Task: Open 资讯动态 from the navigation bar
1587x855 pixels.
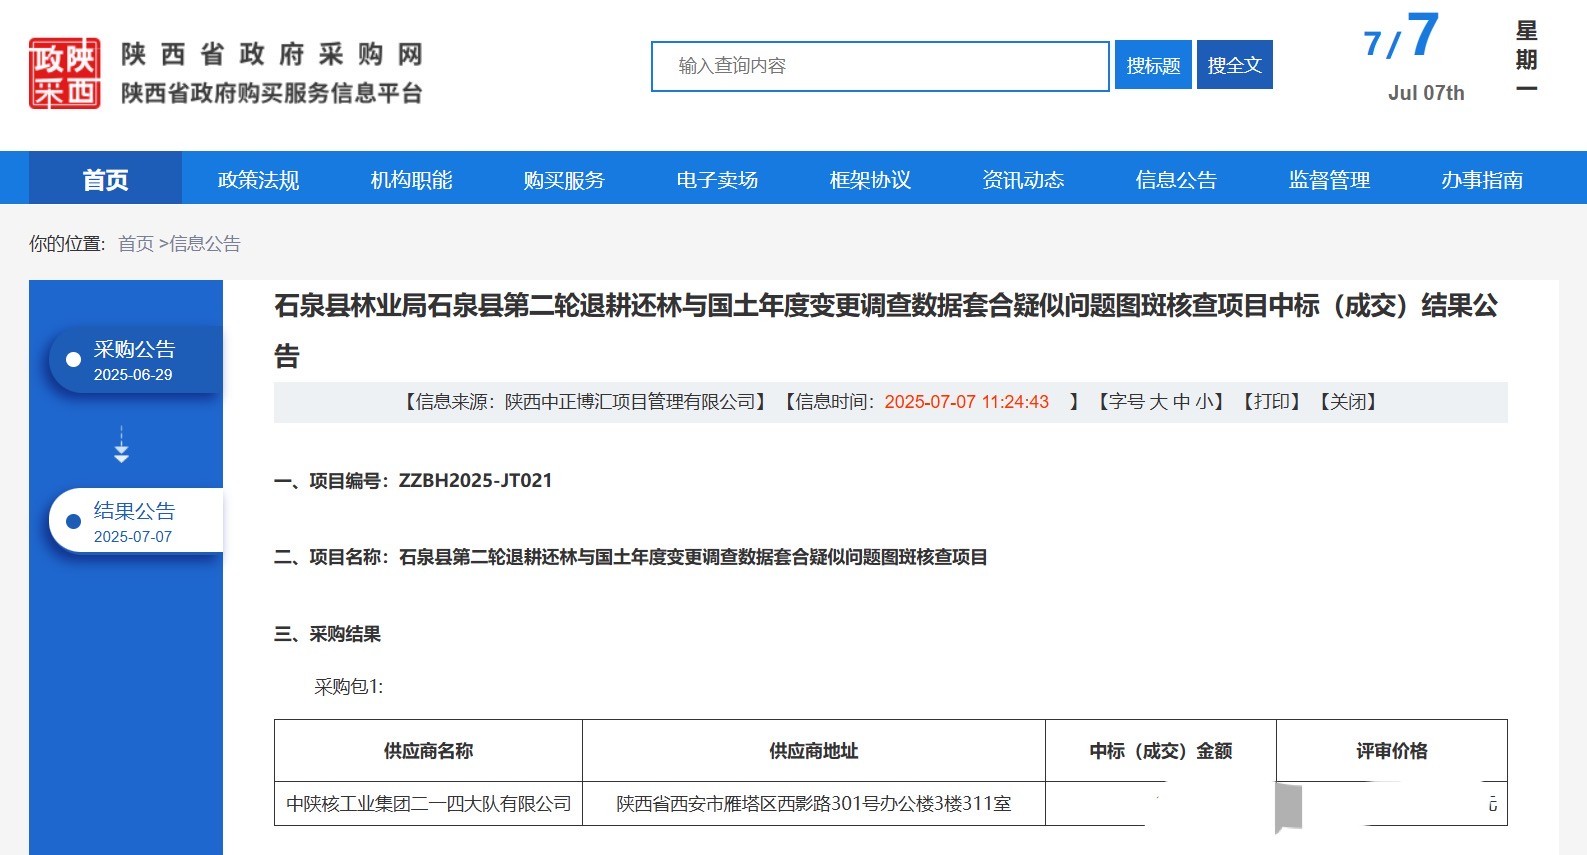Action: pyautogui.click(x=1023, y=180)
